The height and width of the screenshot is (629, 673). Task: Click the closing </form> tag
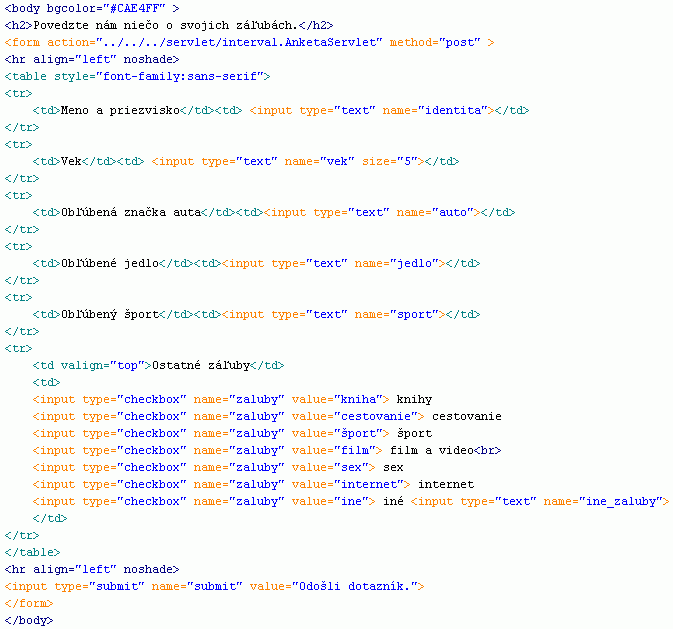click(29, 603)
